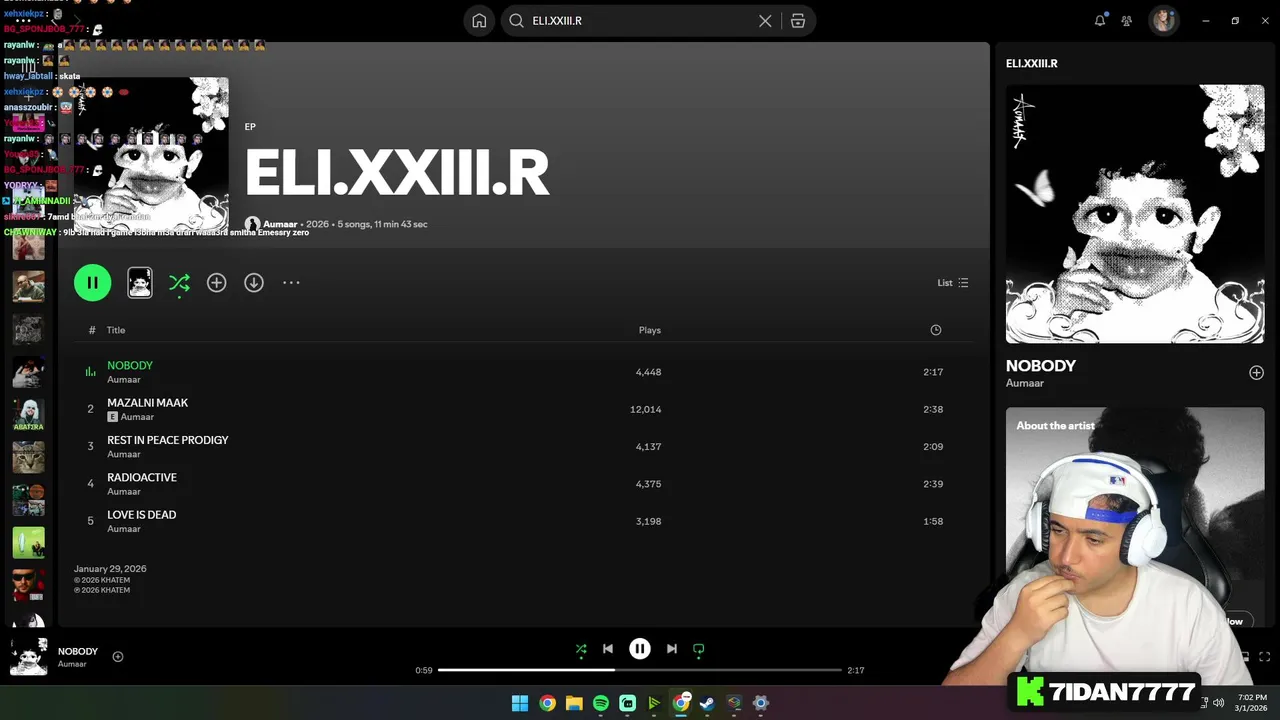Click the duration clock column header
This screenshot has width=1280, height=720.
point(935,330)
